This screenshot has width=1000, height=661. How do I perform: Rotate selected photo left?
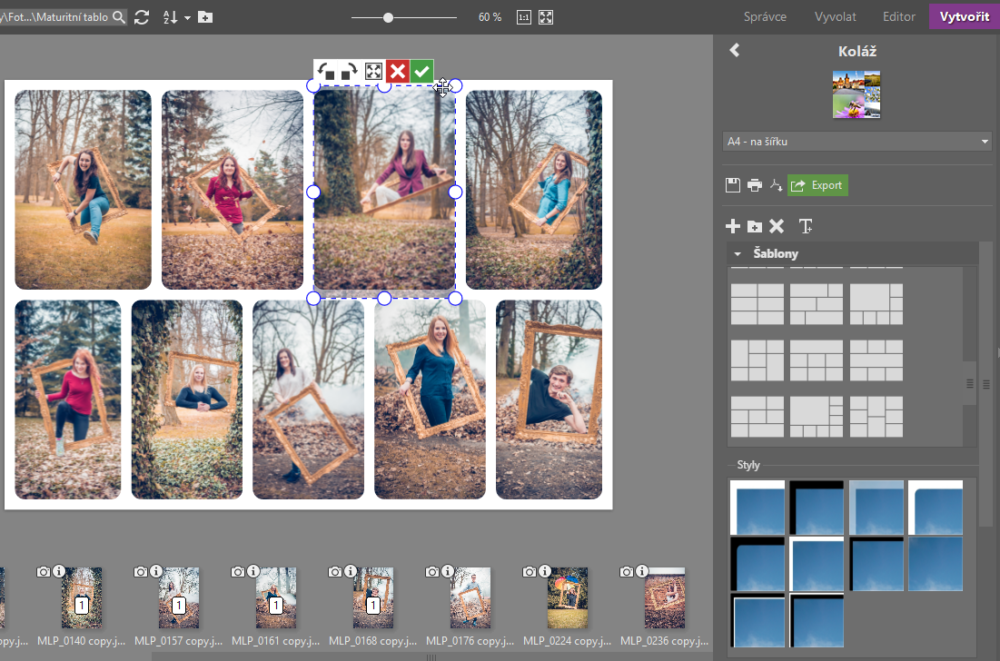[x=326, y=72]
